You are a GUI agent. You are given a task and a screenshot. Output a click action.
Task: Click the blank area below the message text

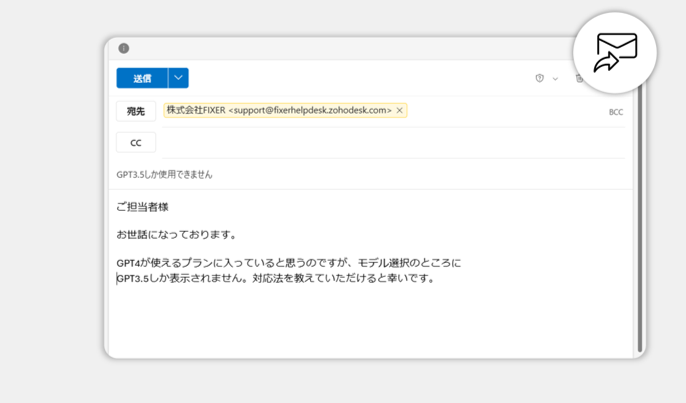[370, 320]
